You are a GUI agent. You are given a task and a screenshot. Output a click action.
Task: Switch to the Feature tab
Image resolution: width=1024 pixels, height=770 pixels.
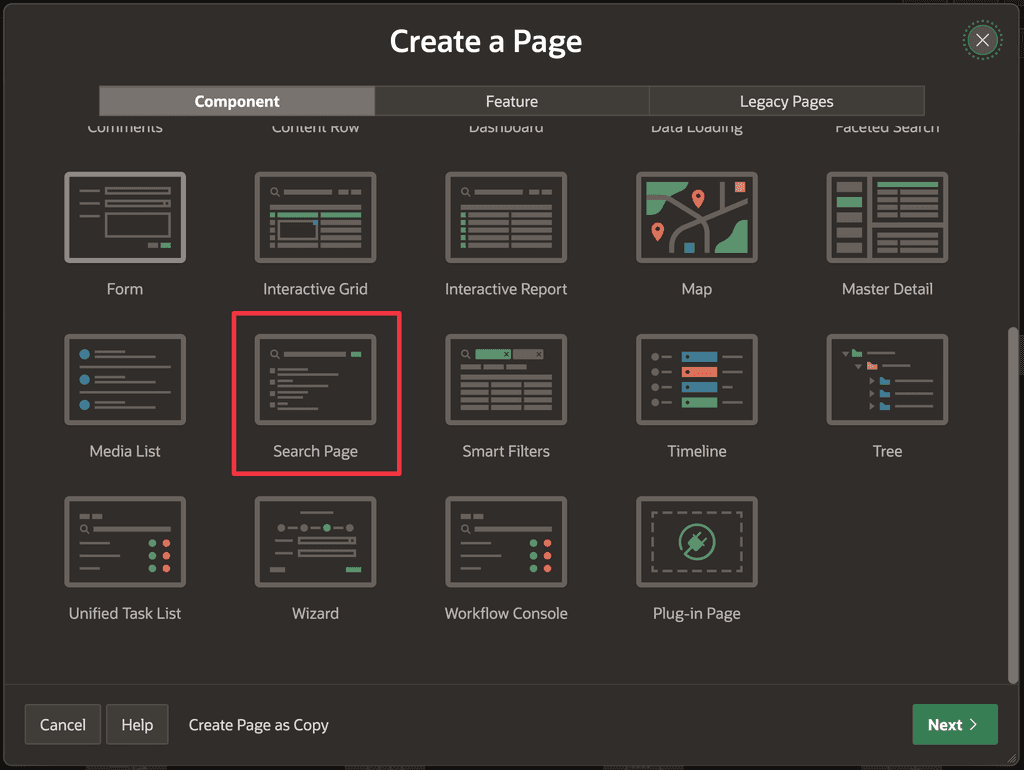(511, 101)
